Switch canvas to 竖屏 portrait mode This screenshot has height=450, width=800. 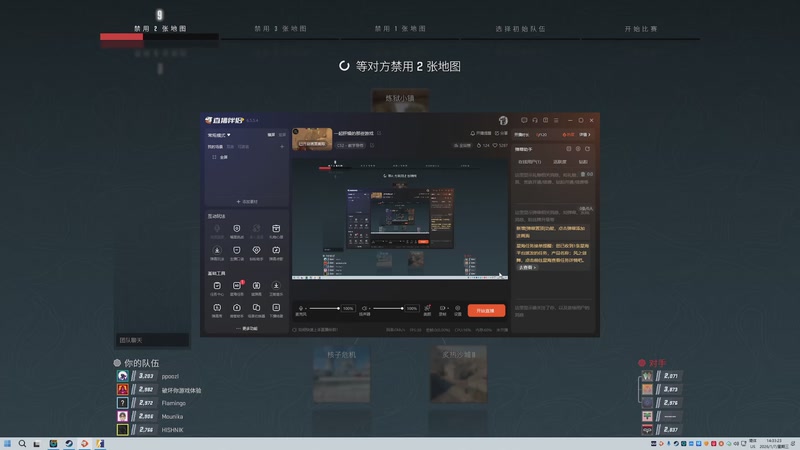(x=282, y=135)
